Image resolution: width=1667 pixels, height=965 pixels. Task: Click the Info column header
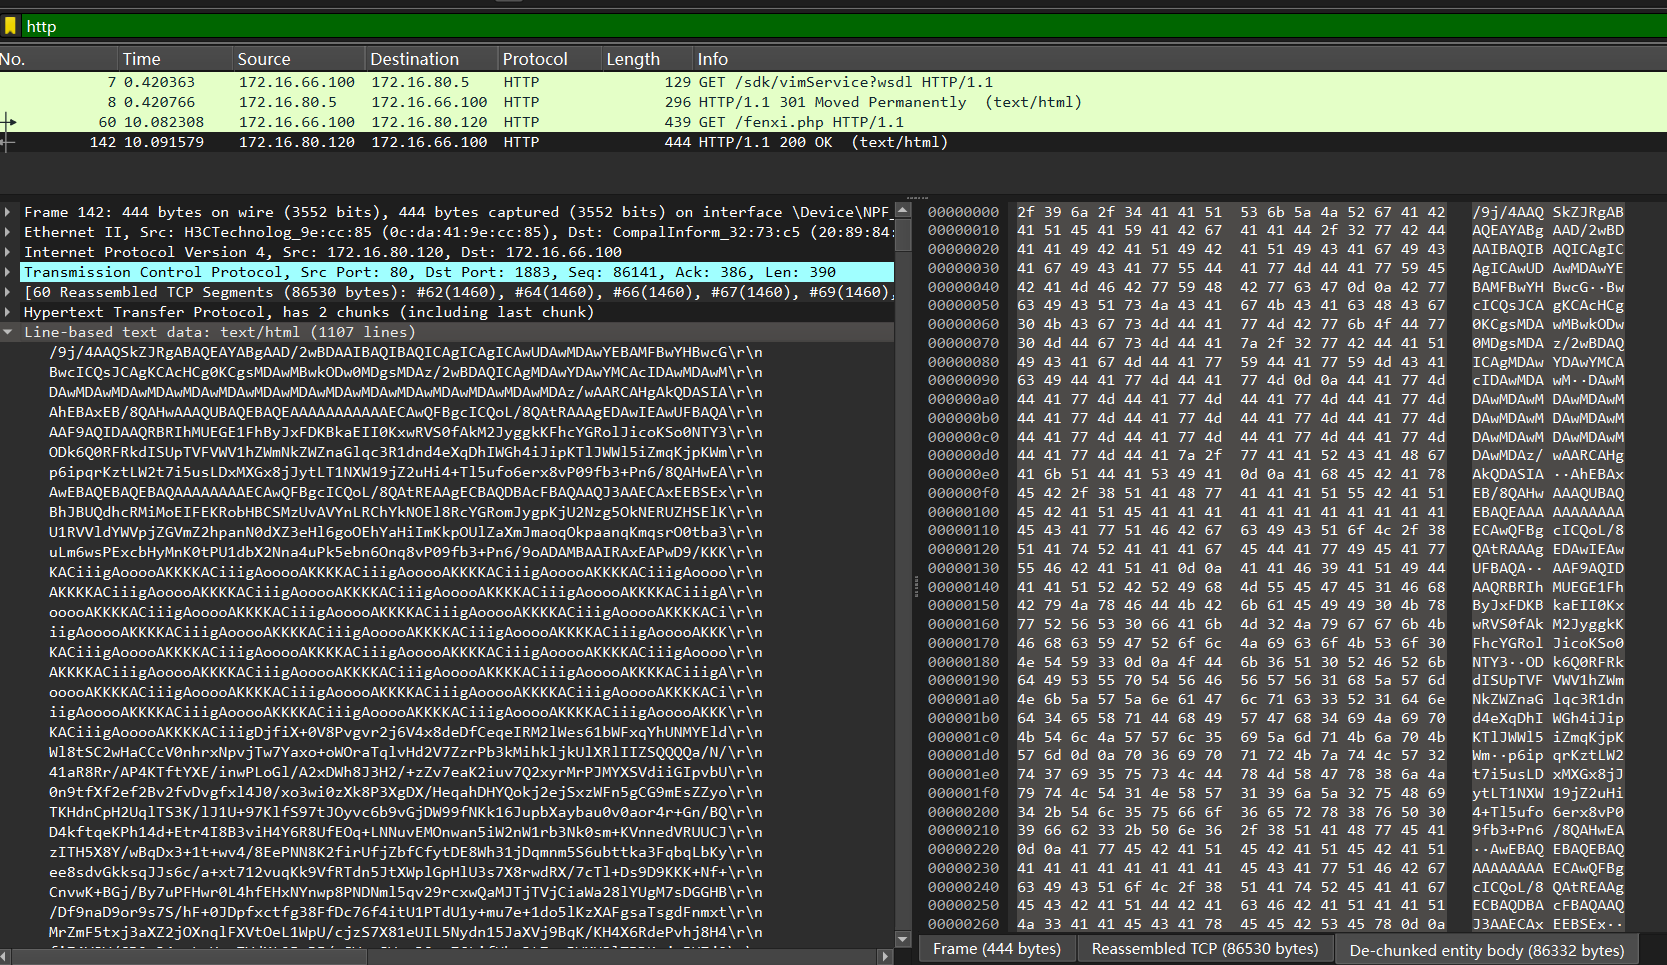click(x=1180, y=59)
